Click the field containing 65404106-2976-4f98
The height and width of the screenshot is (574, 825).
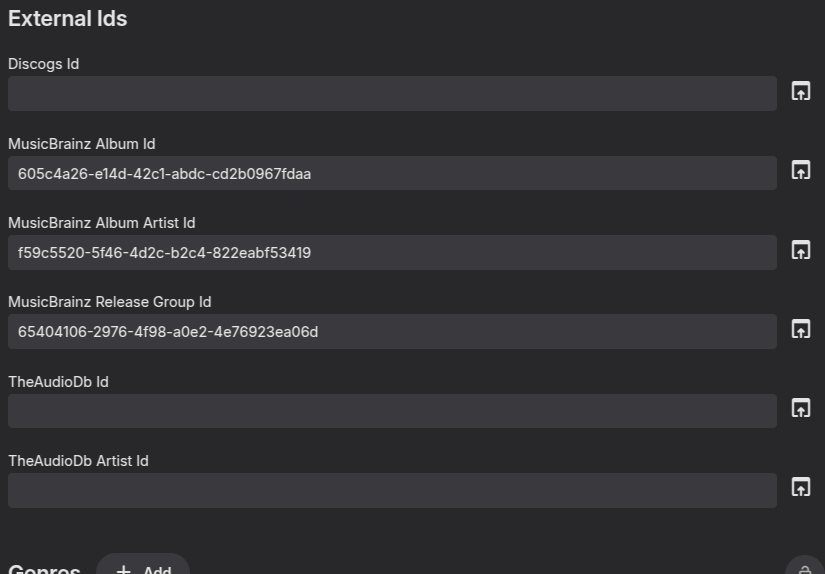[x=392, y=331]
